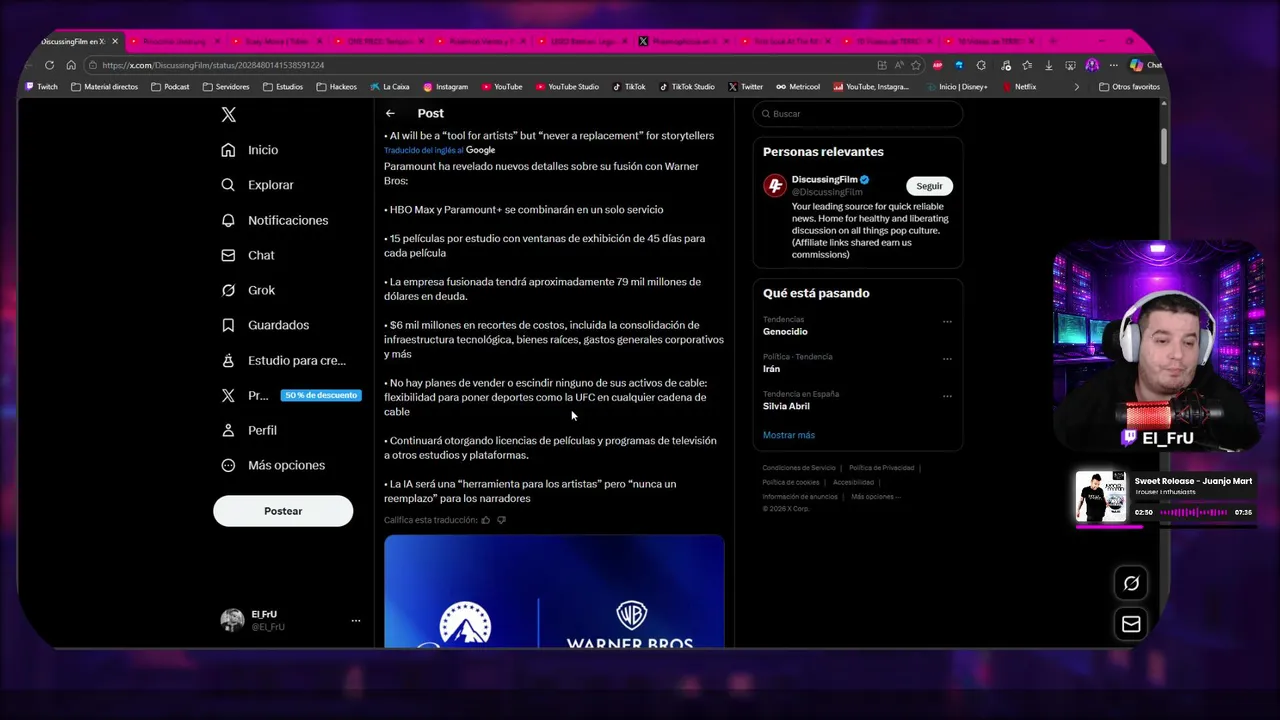The height and width of the screenshot is (720, 1280).
Task: Open Más opciones in the sidebar
Action: pyautogui.click(x=273, y=465)
